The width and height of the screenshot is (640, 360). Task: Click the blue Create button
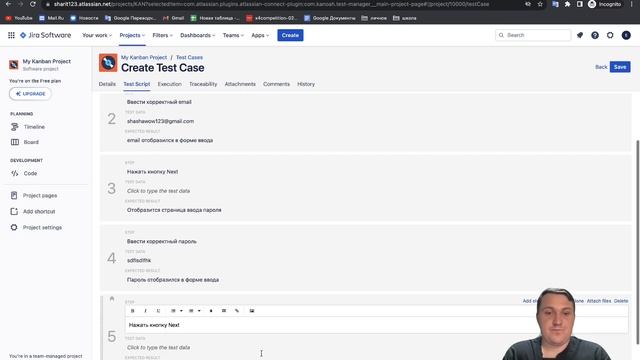tap(290, 36)
